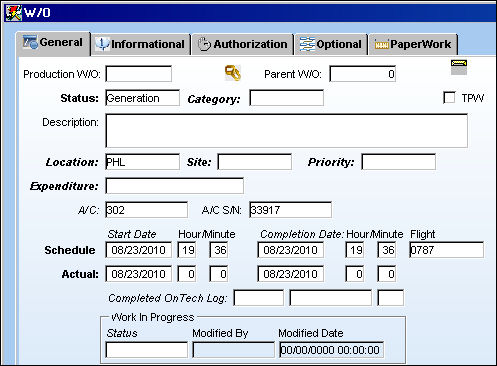Click the Schedule start Minute field
Viewport: 497px width, 366px height.
click(219, 250)
